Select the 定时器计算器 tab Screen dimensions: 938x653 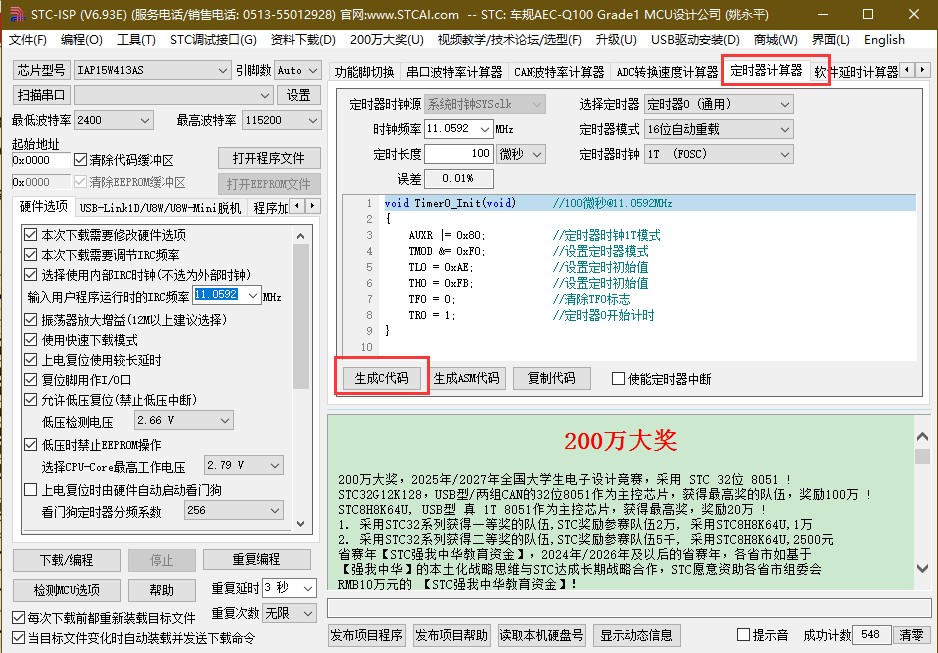coord(766,71)
